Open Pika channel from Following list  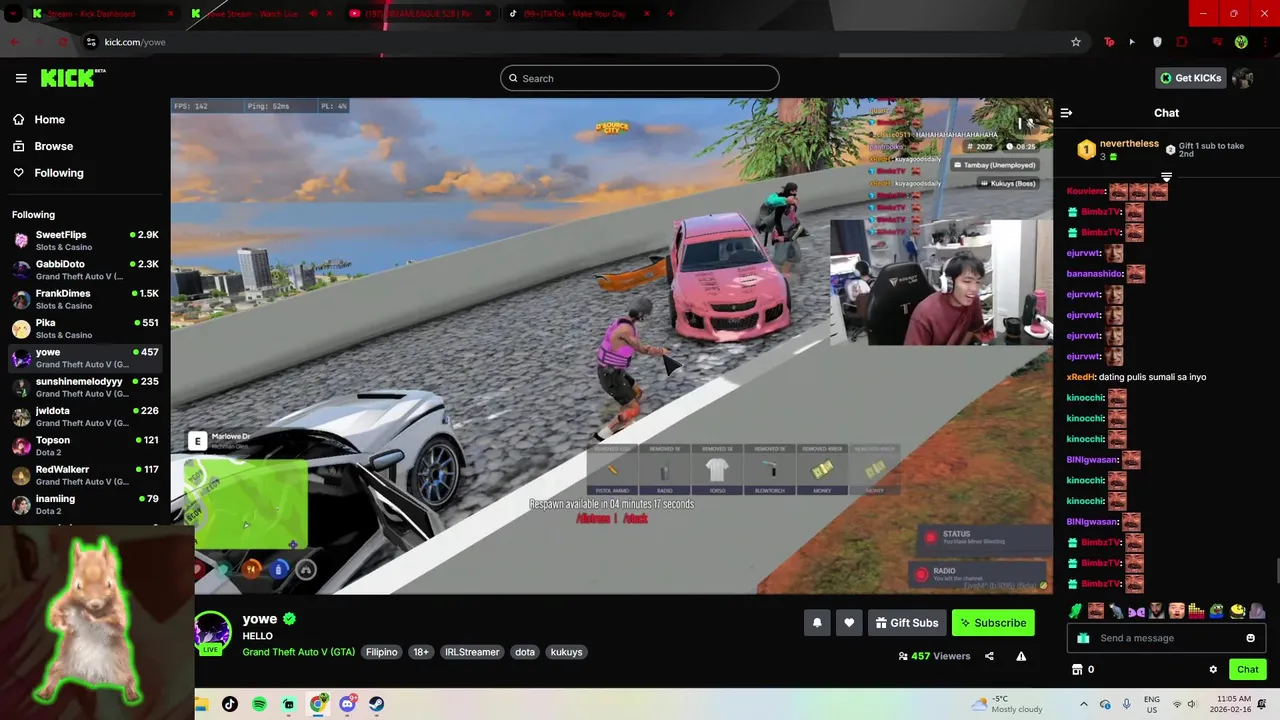[x=85, y=328]
